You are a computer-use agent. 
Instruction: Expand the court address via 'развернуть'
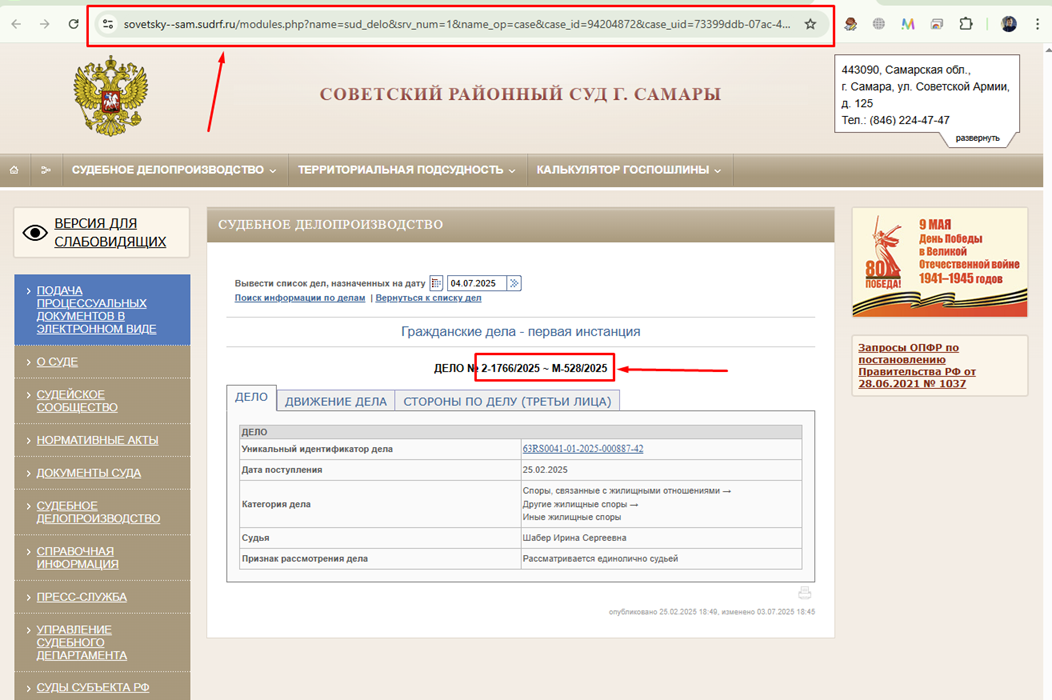coord(977,138)
